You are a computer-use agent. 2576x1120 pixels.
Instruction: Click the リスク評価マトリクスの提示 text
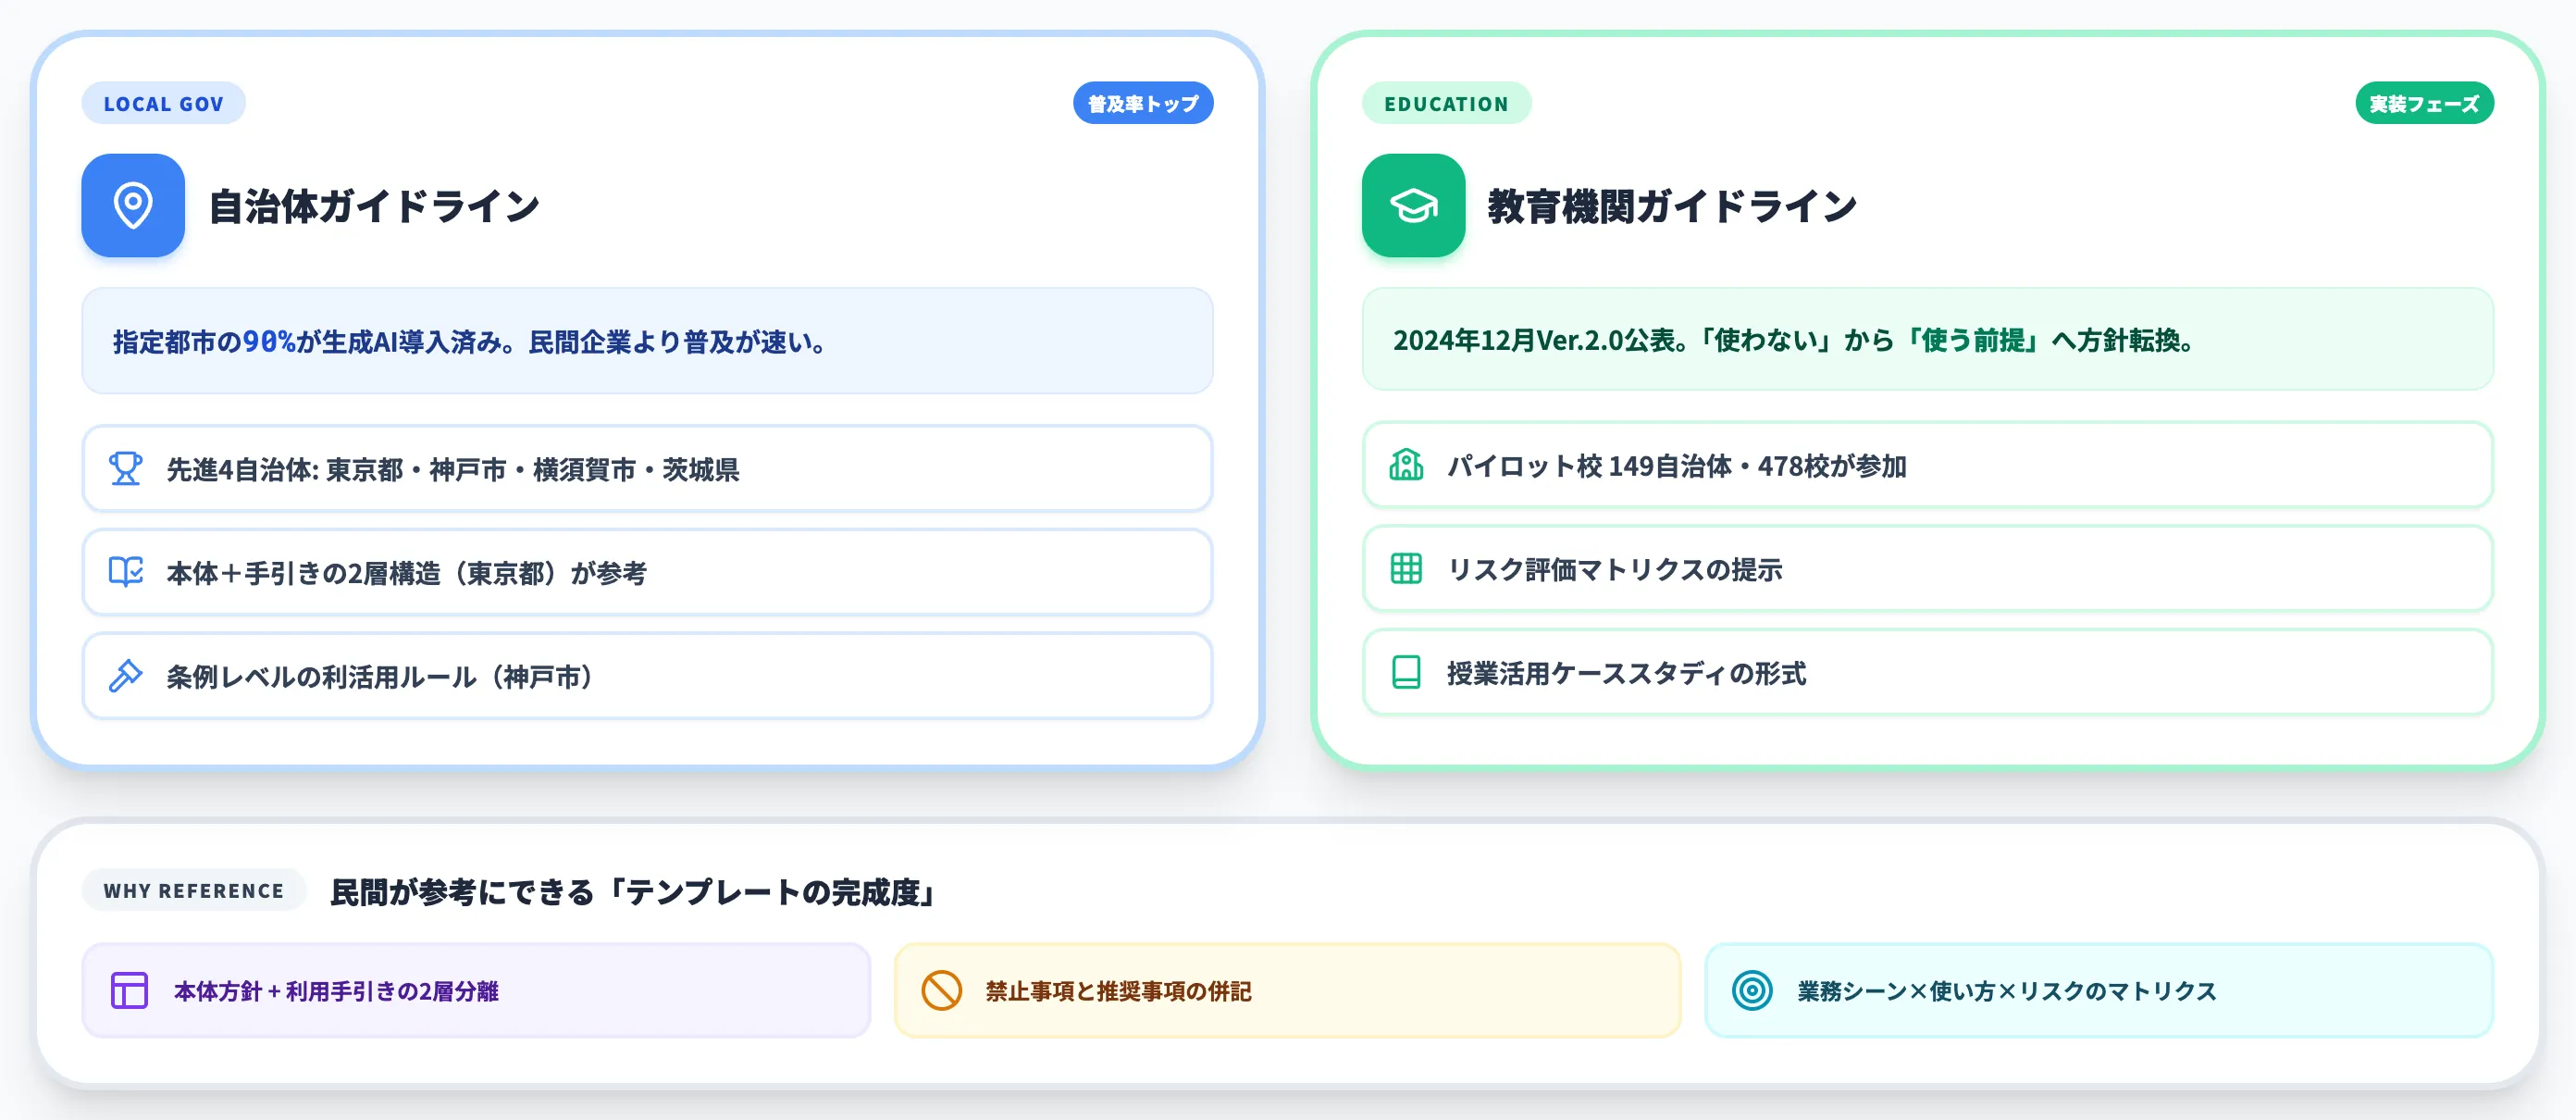click(x=1614, y=570)
